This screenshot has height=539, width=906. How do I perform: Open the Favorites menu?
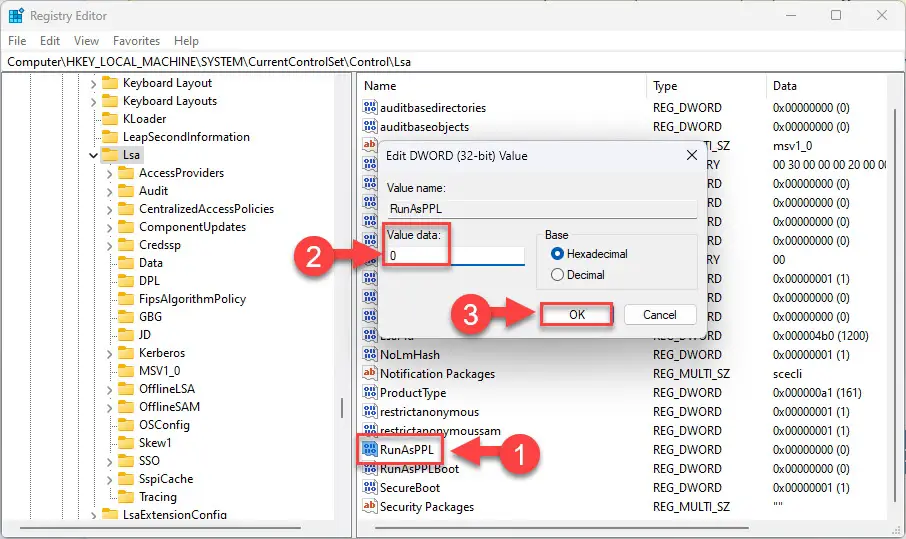[136, 41]
